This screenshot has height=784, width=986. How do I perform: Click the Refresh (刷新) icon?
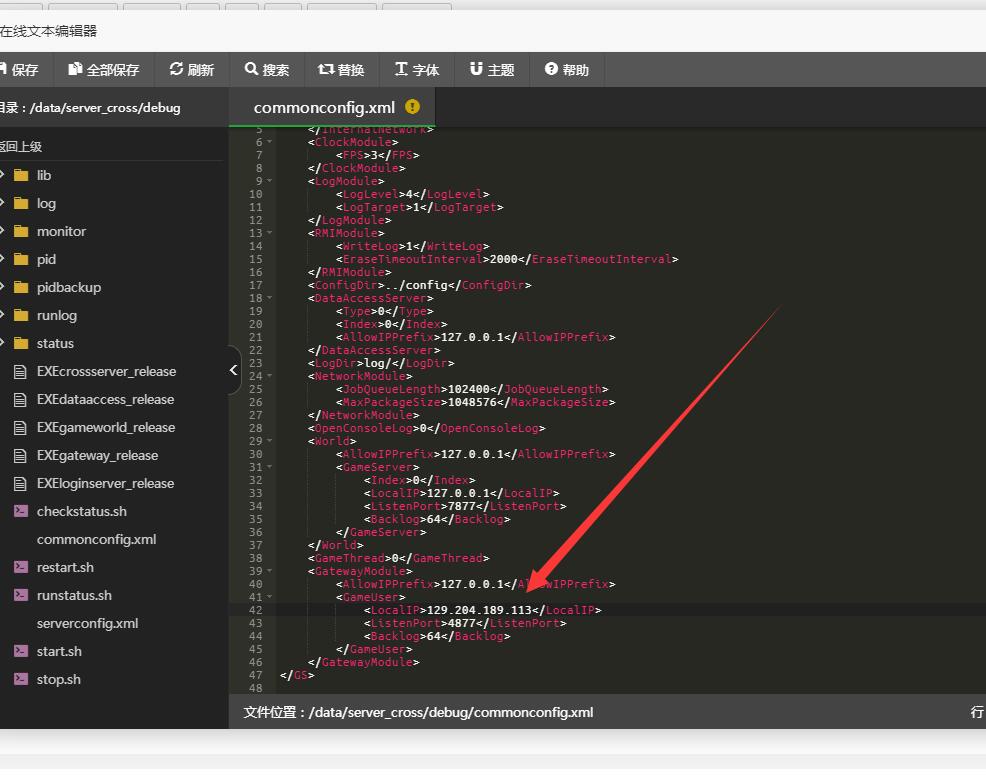[x=176, y=69]
